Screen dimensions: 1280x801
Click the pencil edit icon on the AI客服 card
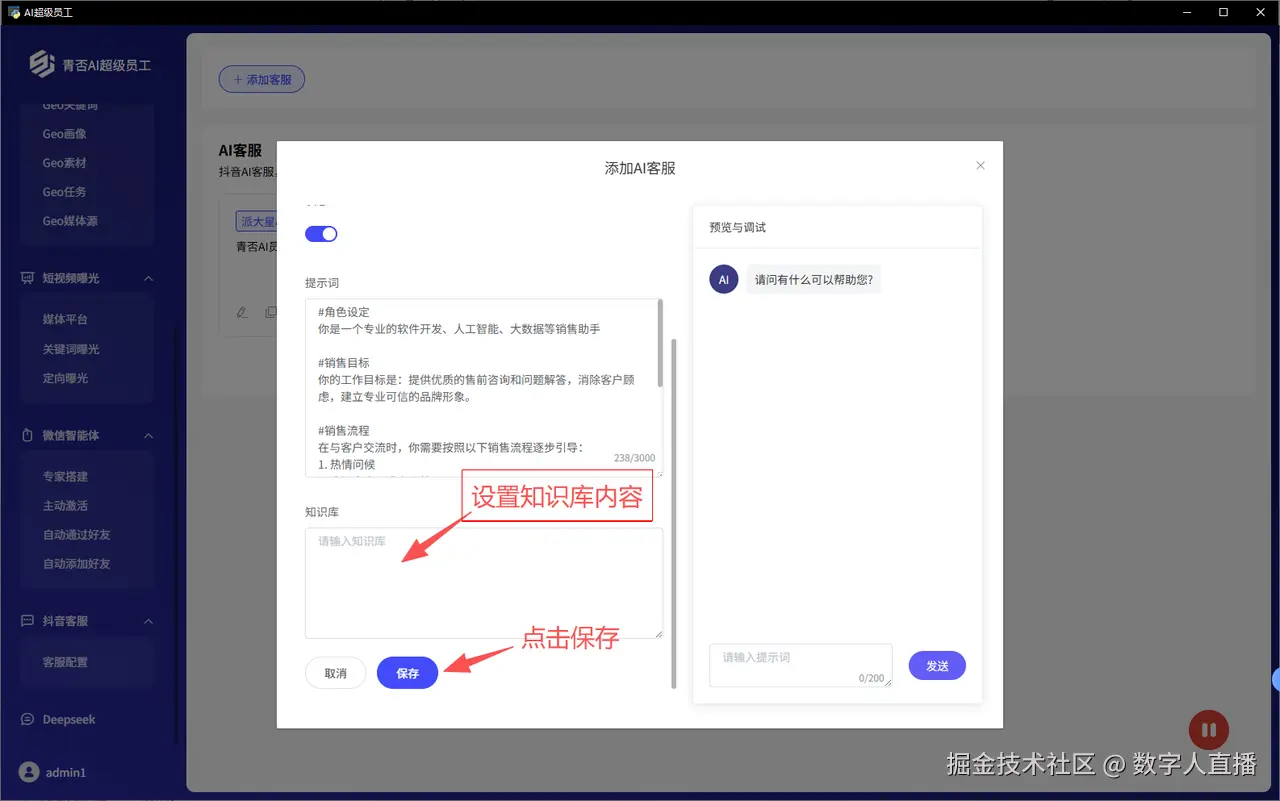point(242,312)
